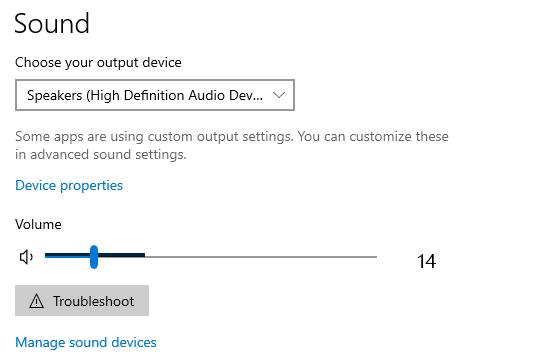Set volume to maximum at slider's right end

[375, 257]
